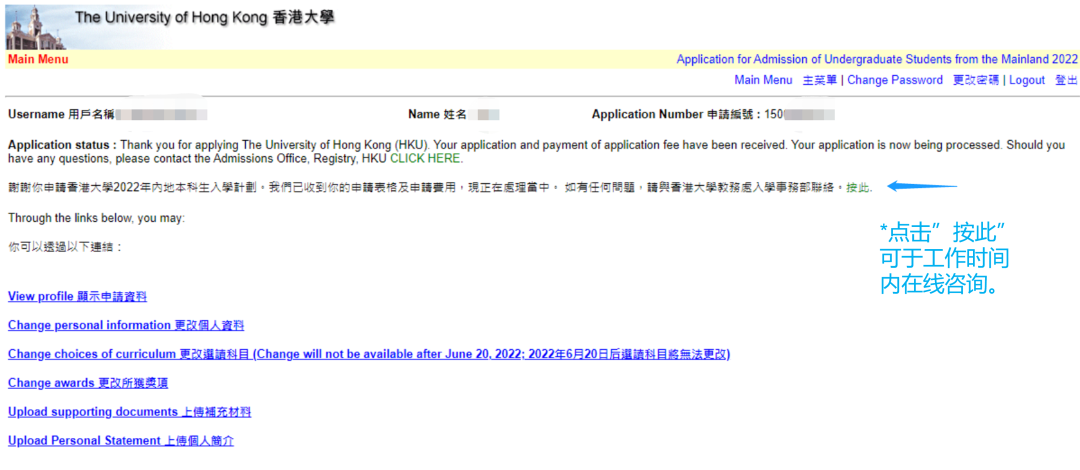The image size is (1080, 470).
Task: Select the 謝謝你申請香港大學2022年 paragraph
Action: coord(439,187)
